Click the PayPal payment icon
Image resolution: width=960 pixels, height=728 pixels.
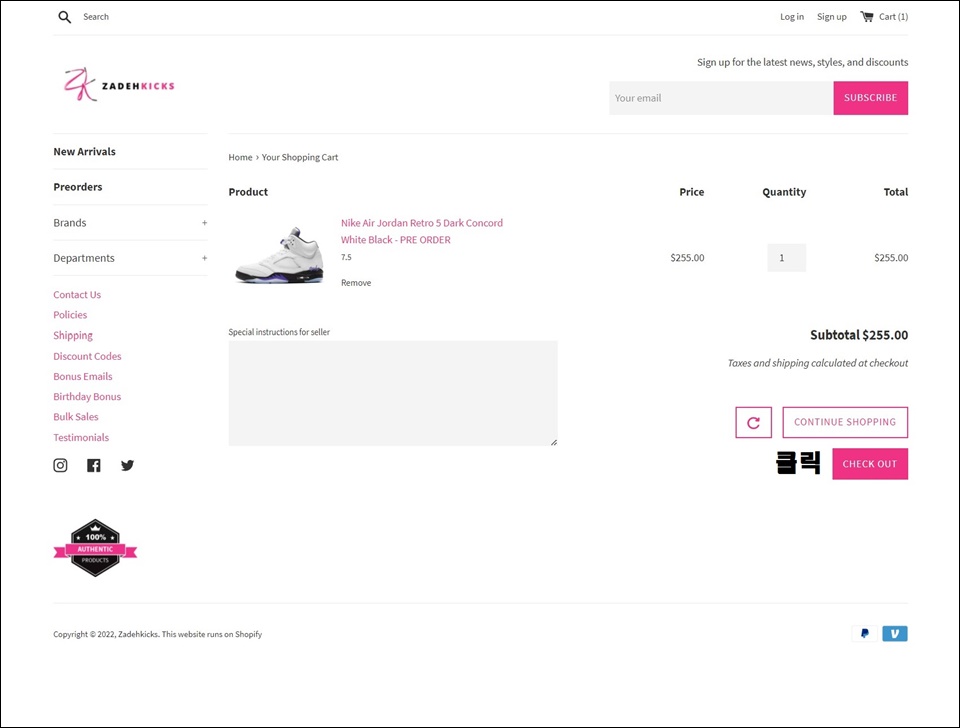click(x=864, y=634)
